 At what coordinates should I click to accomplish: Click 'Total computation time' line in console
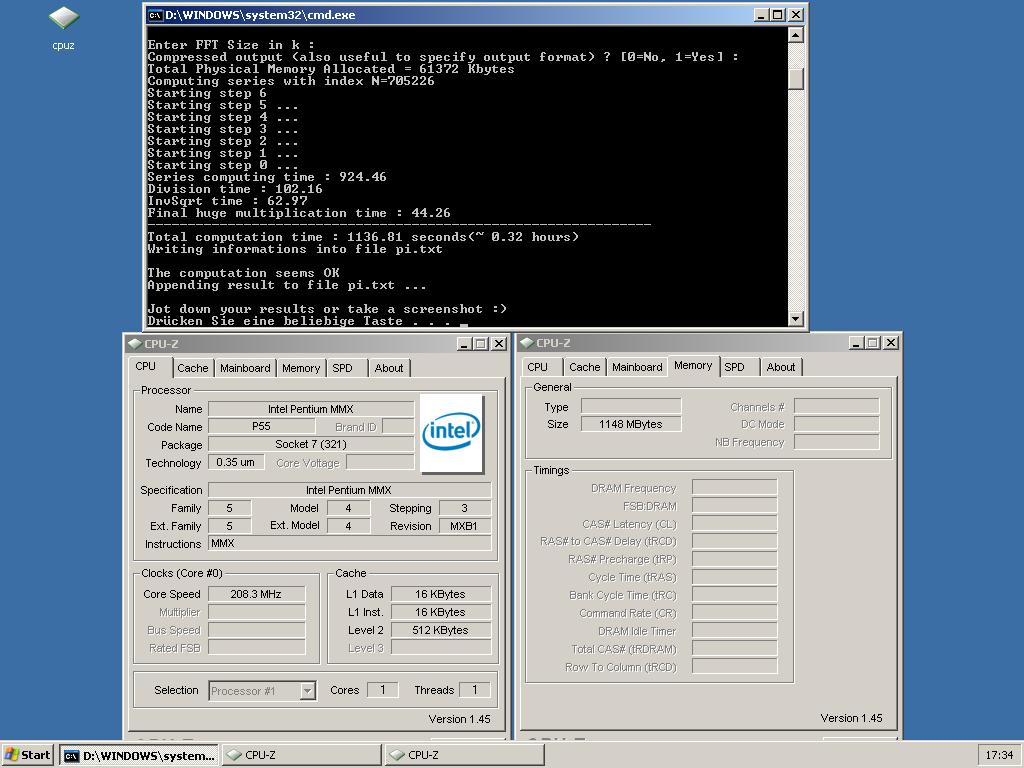363,237
